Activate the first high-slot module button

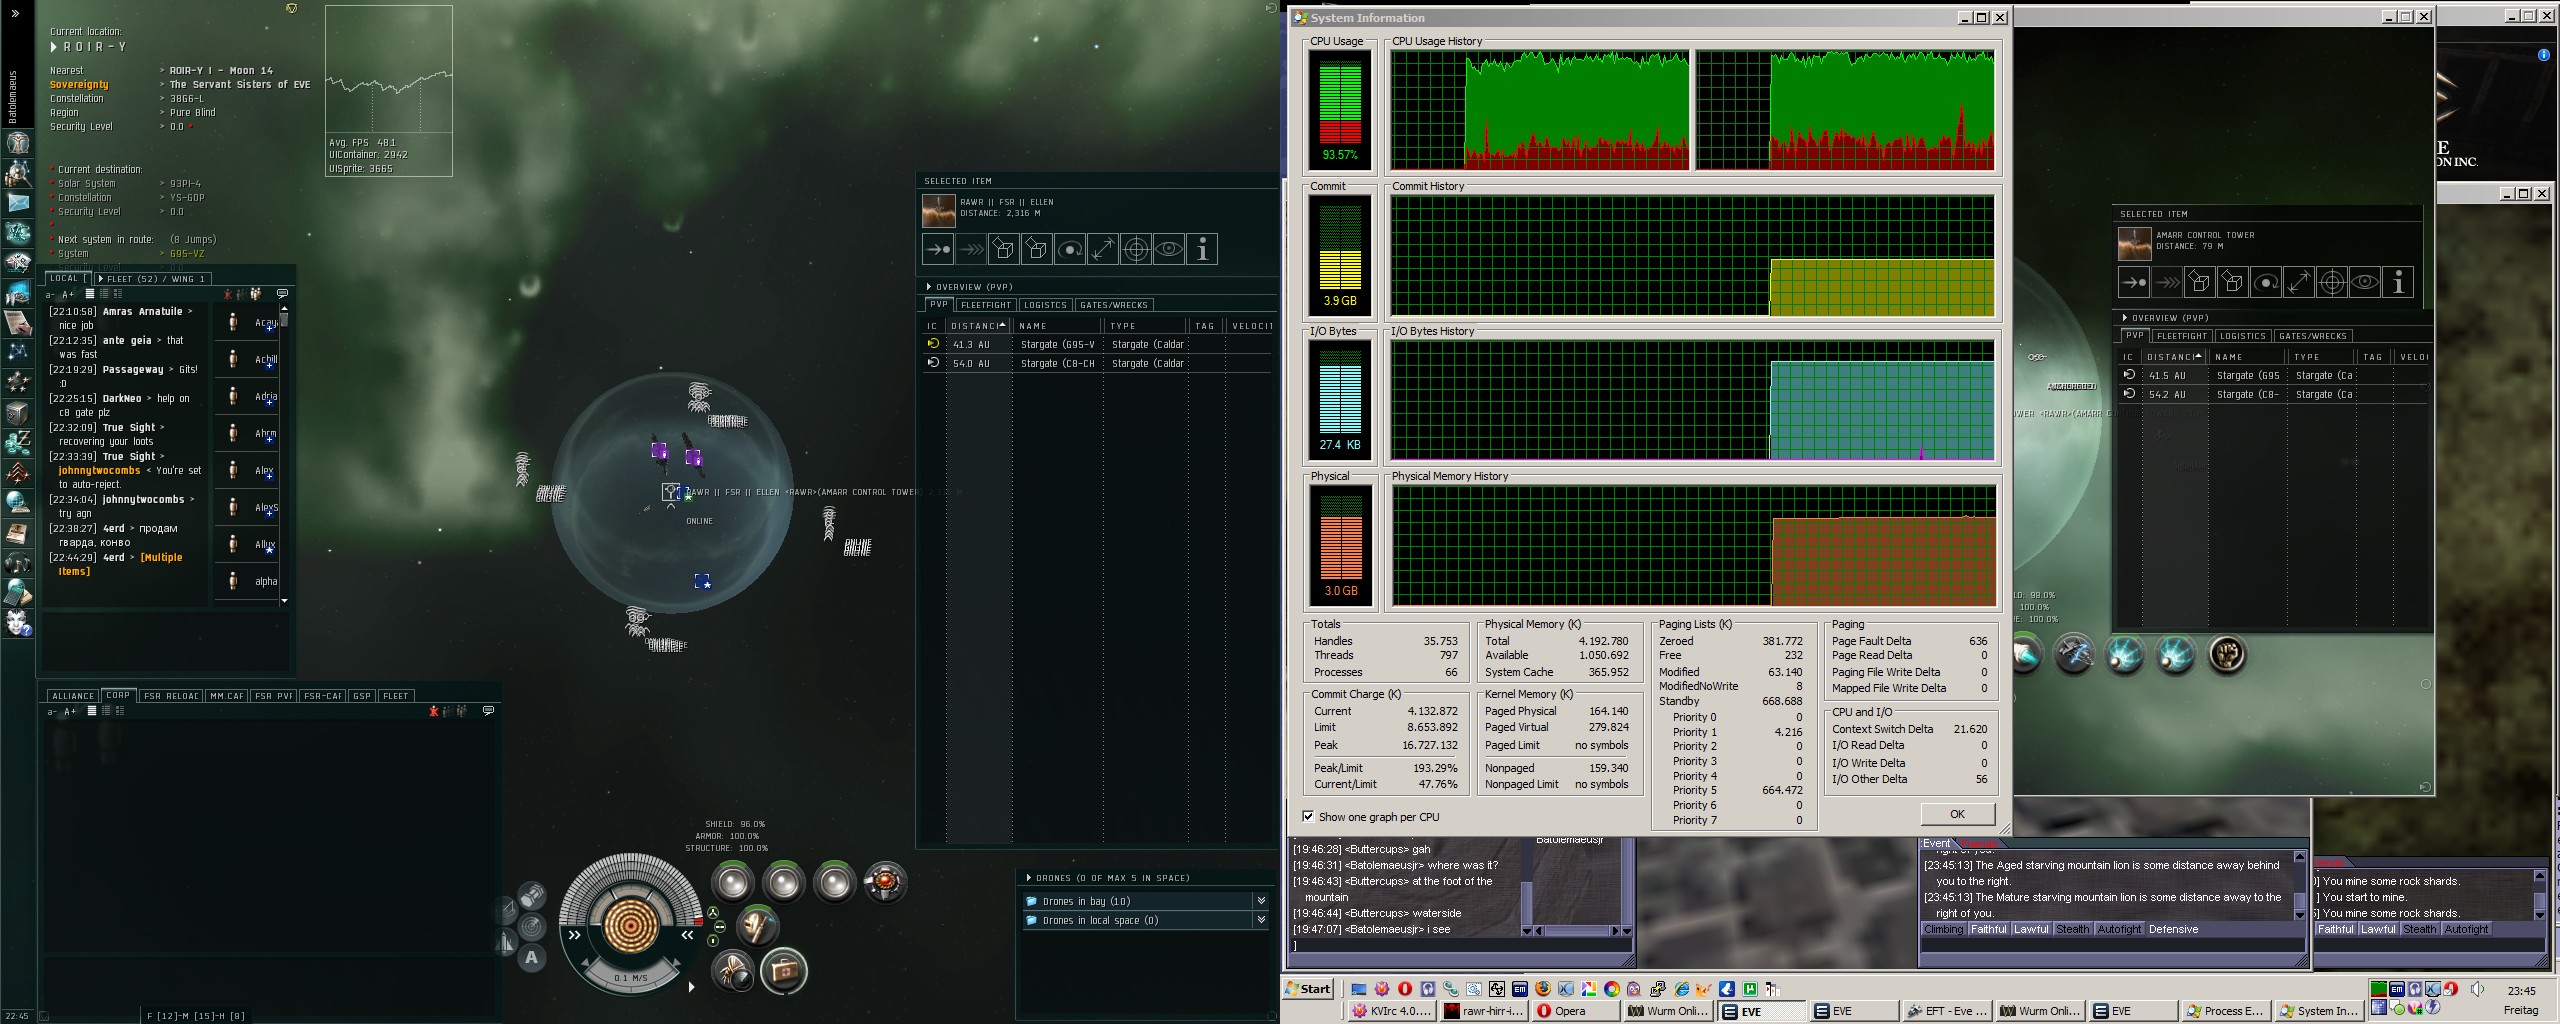732,882
